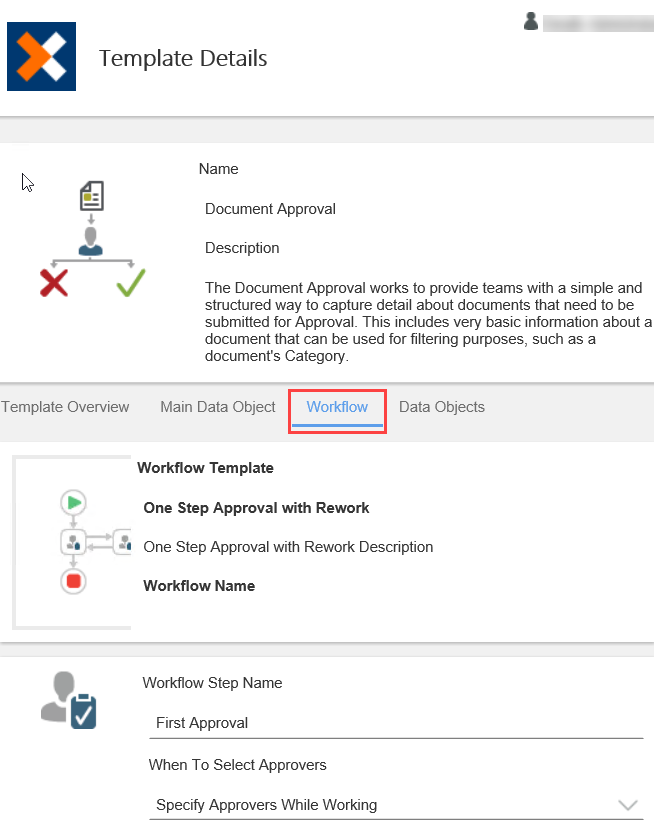Viewport: 654px width, 833px height.
Task: Click the dropdown chevron next to approver selection
Action: tap(628, 804)
